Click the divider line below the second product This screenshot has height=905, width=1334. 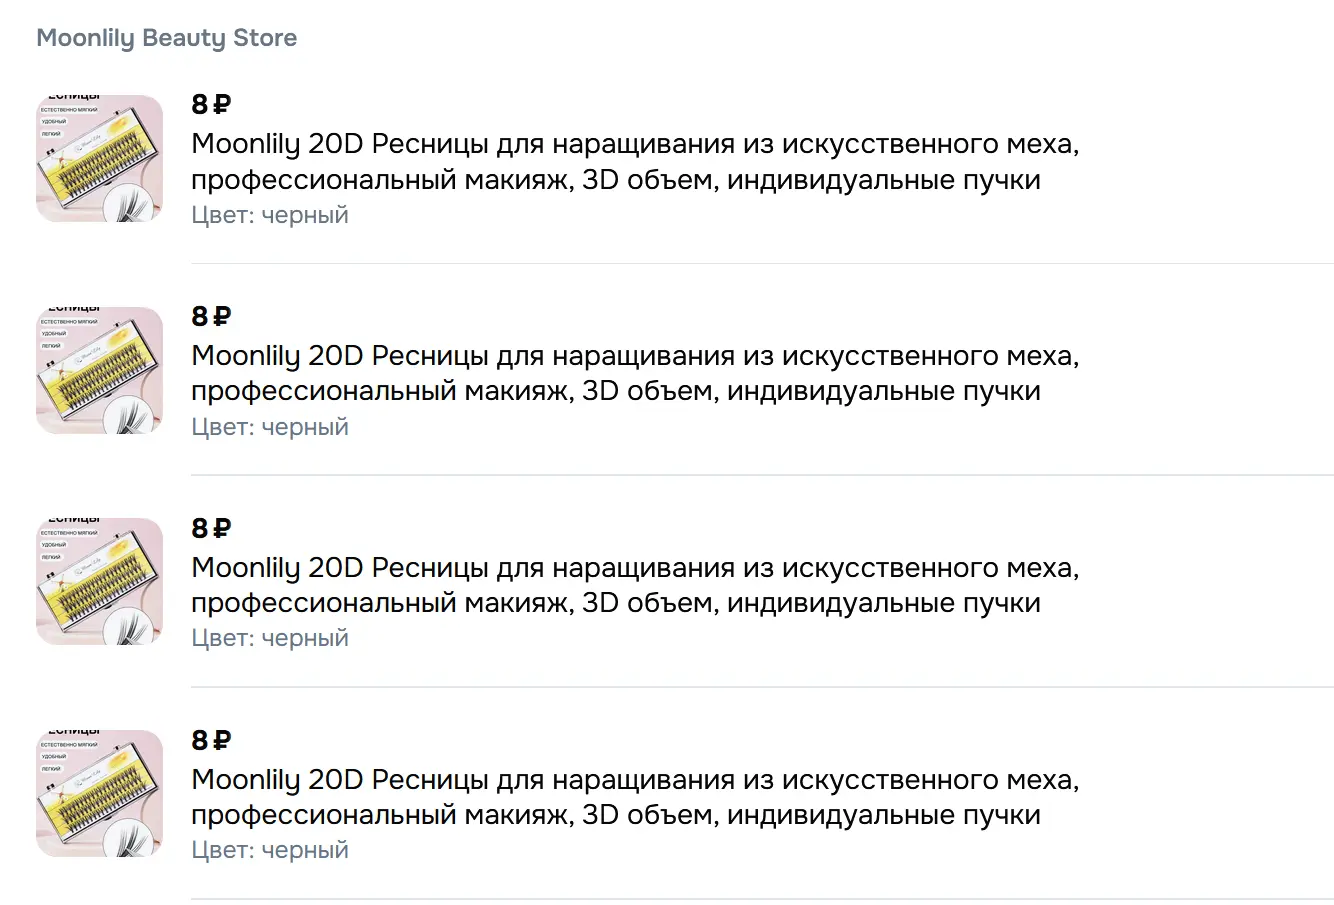click(x=762, y=475)
